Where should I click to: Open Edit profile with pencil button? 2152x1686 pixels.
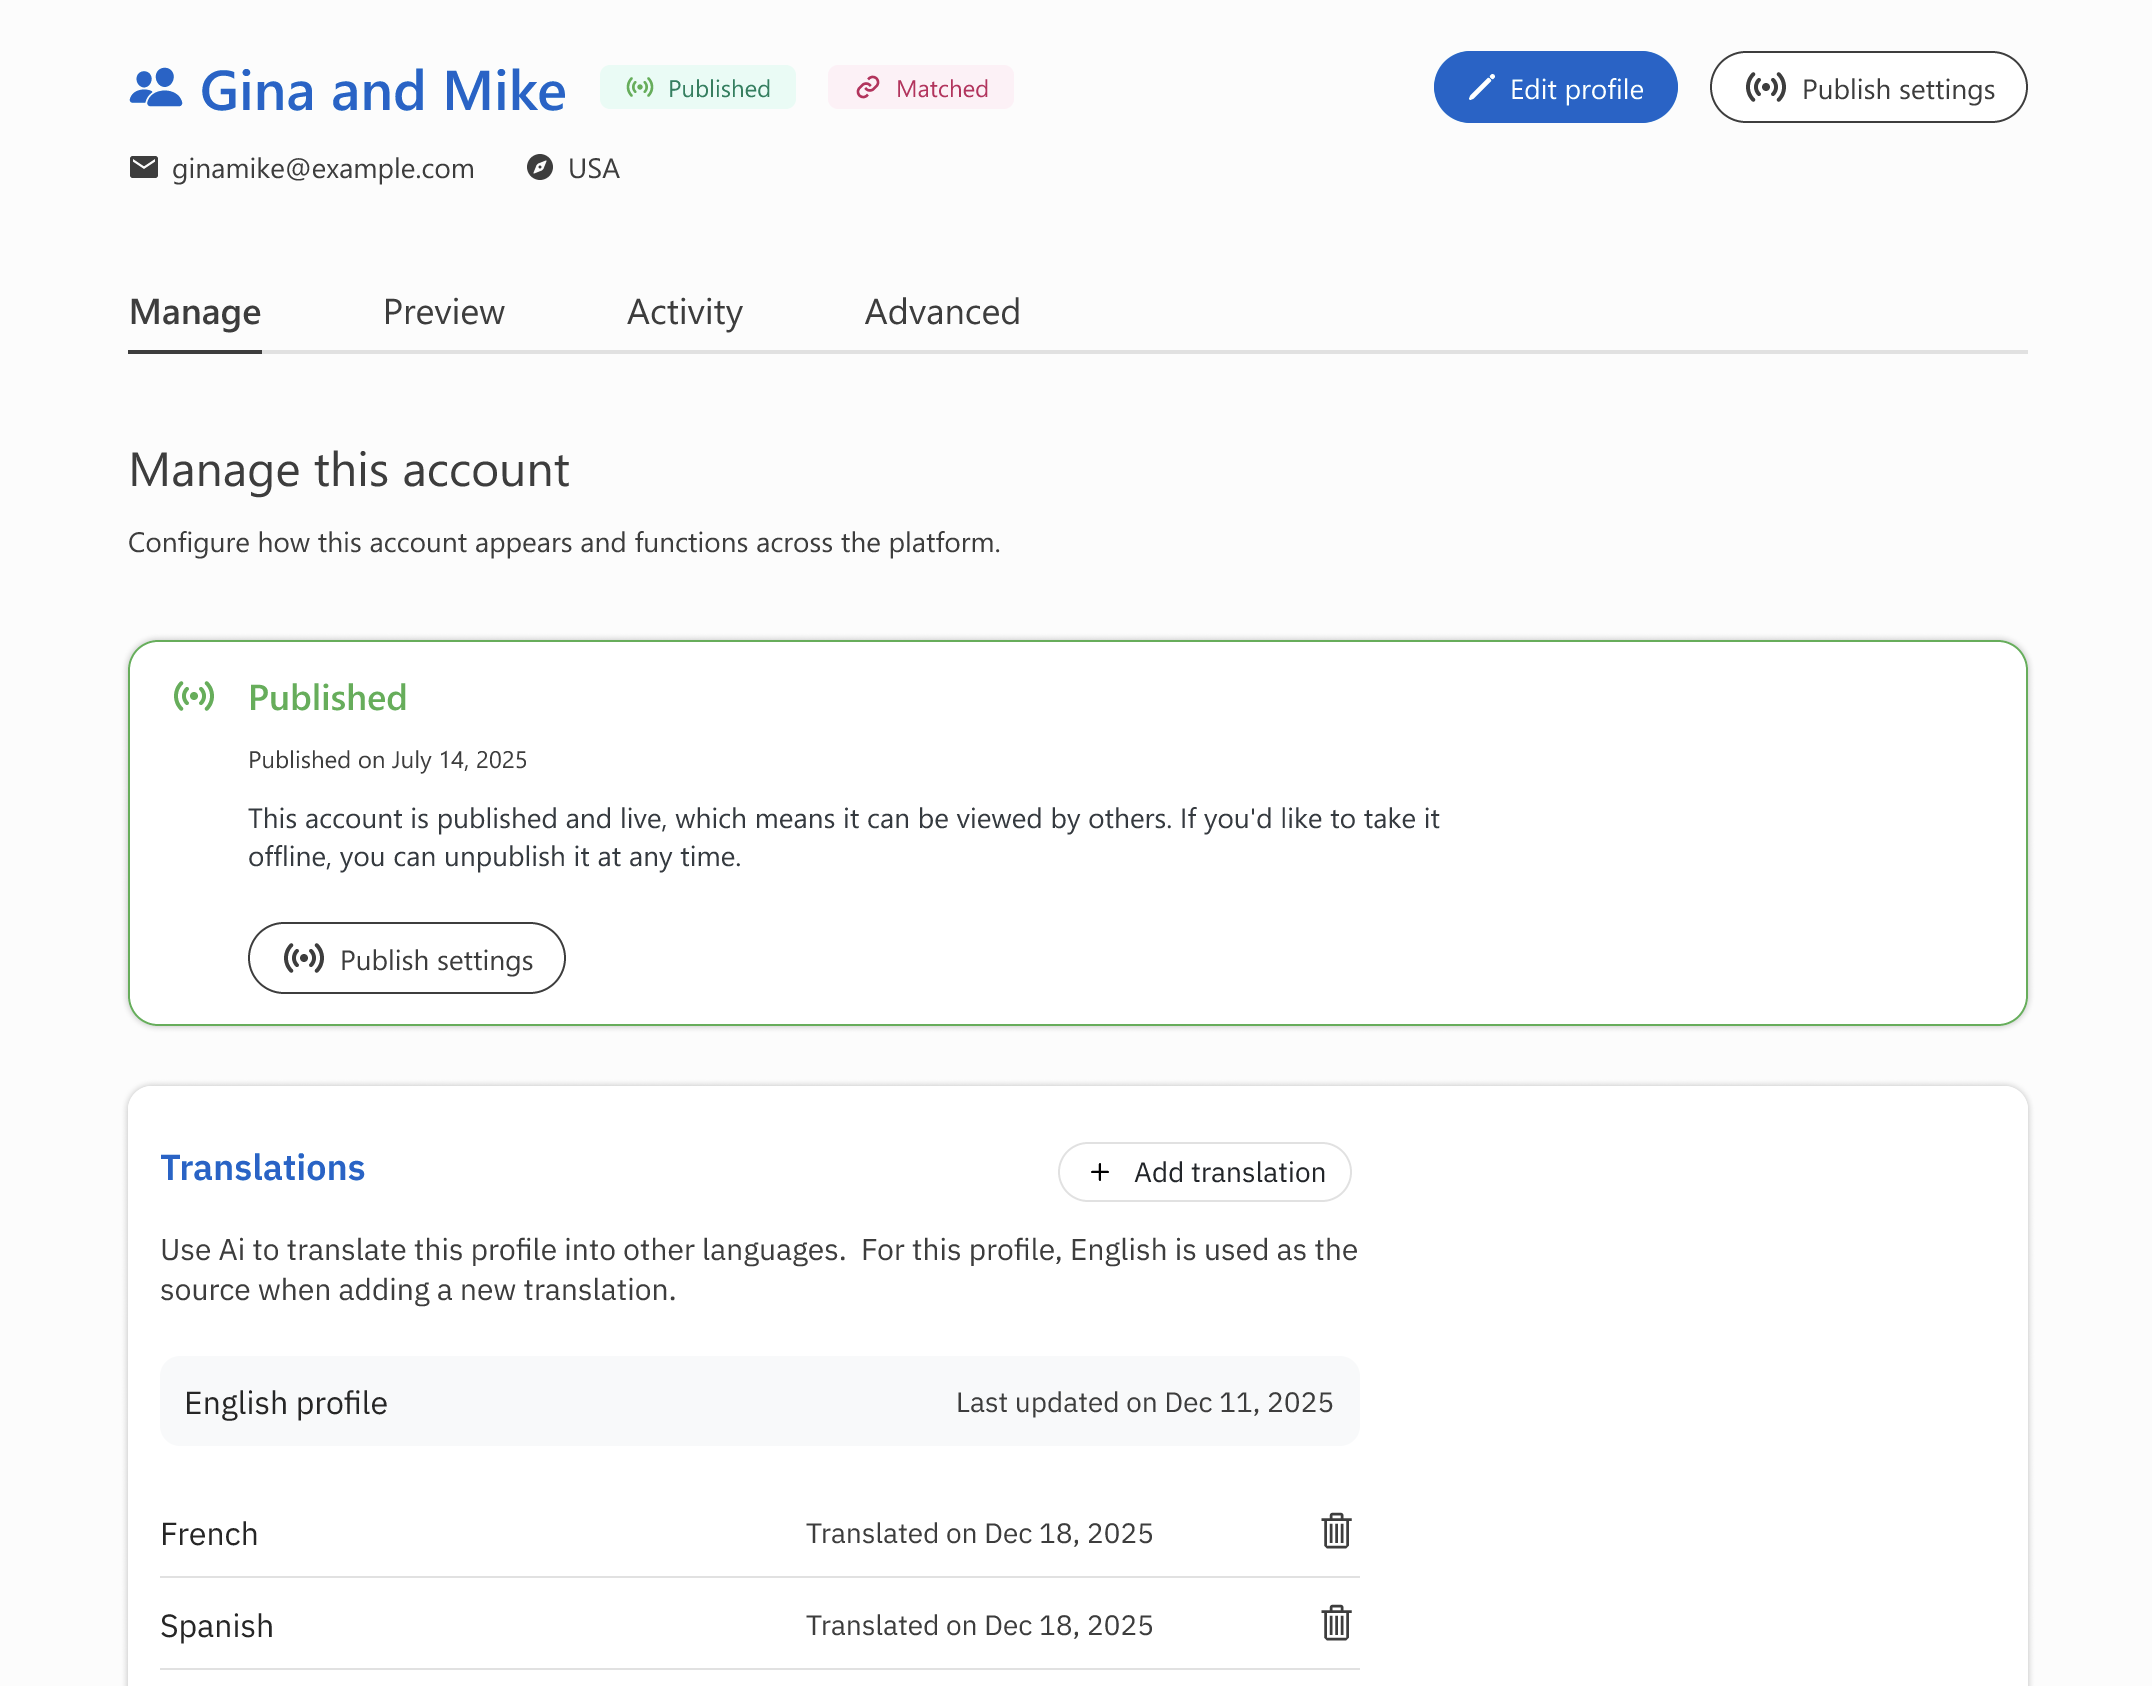click(1555, 88)
